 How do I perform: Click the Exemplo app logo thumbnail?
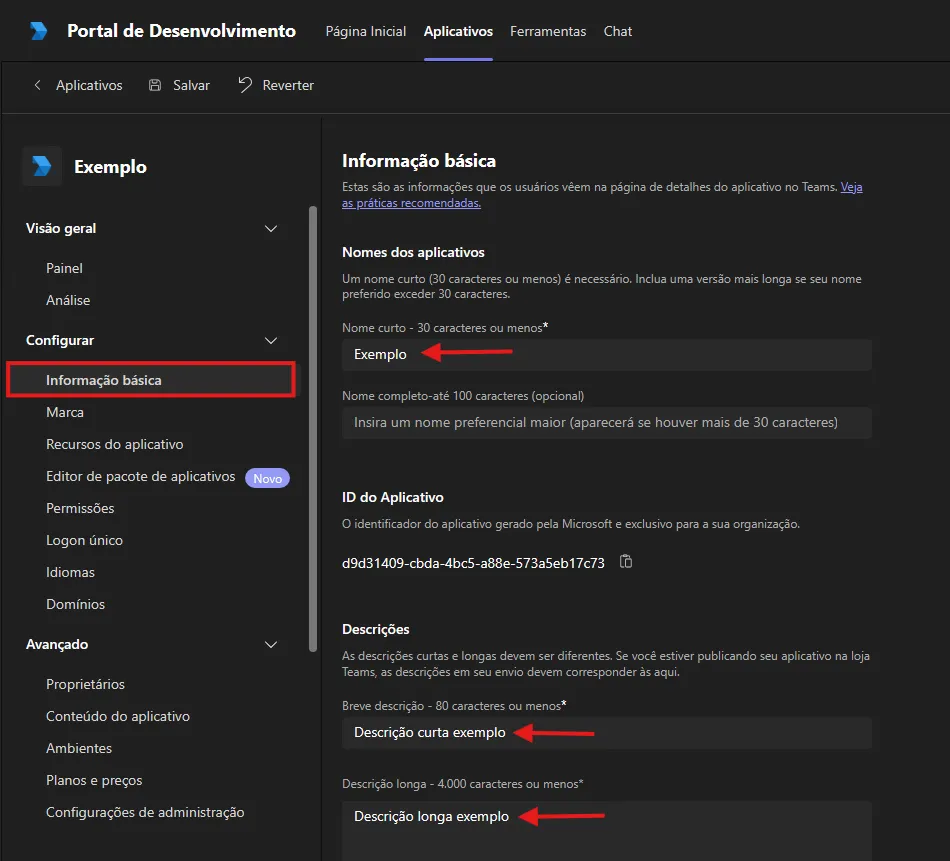(x=42, y=166)
